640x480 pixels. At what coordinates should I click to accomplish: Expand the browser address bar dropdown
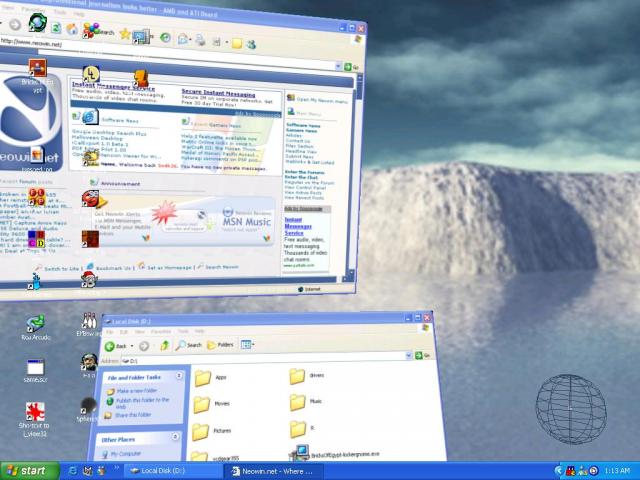(x=338, y=66)
